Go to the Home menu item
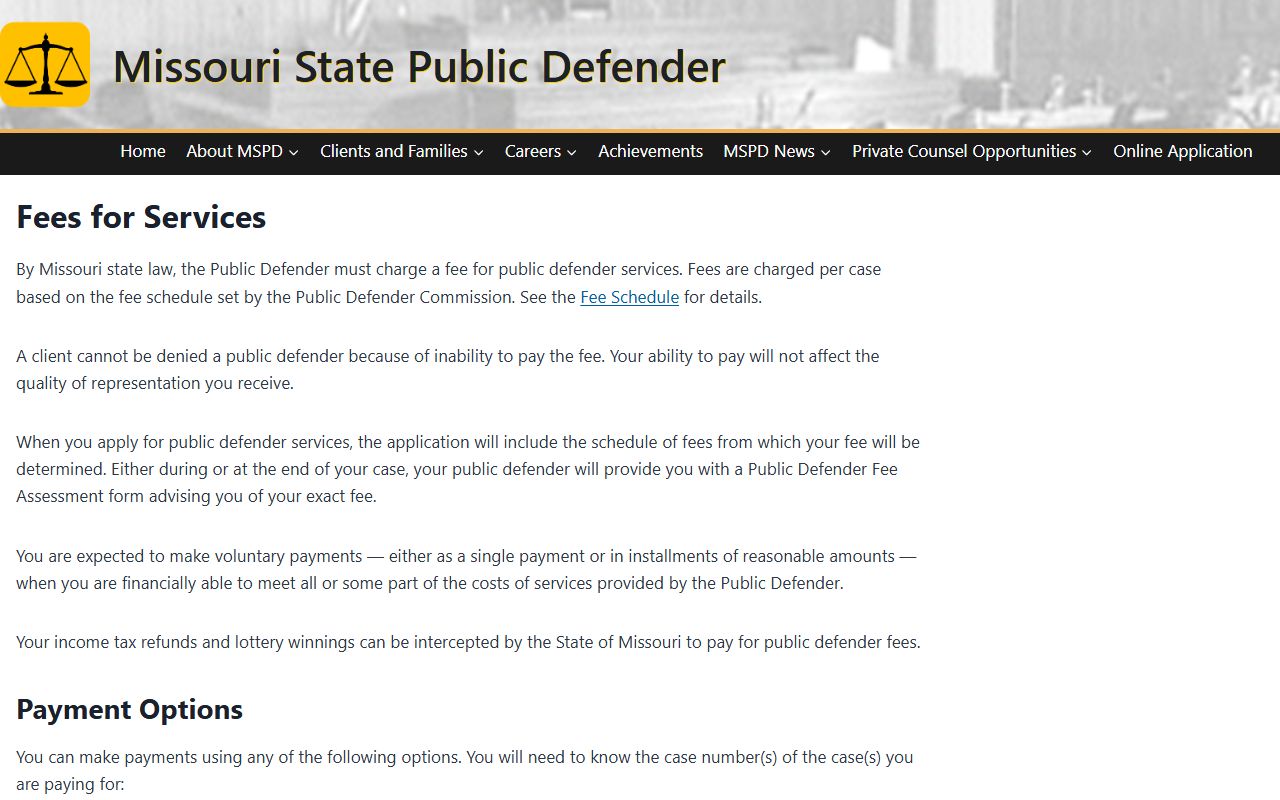Image resolution: width=1280 pixels, height=800 pixels. (143, 151)
